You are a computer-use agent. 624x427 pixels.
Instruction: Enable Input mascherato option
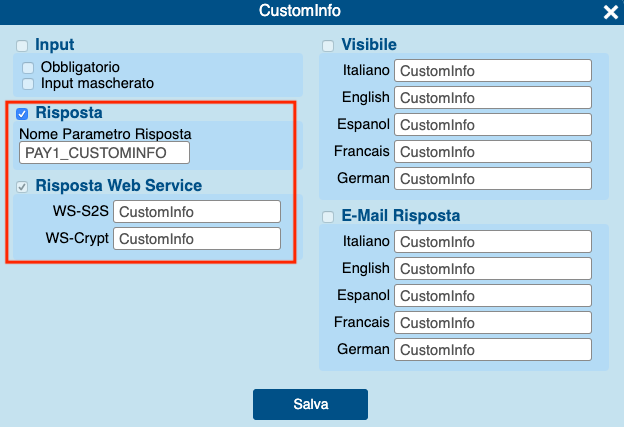28,83
